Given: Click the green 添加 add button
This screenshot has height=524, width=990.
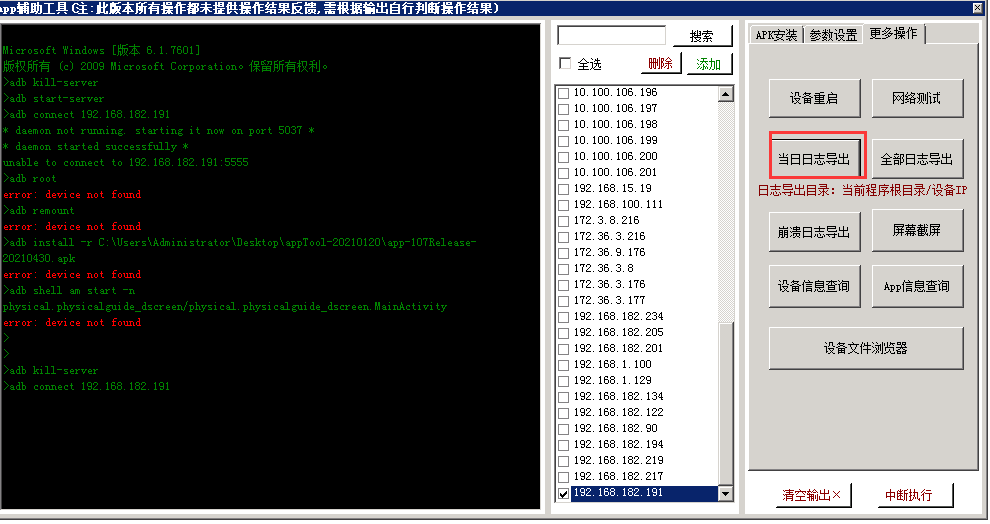Looking at the screenshot, I should click(708, 64).
